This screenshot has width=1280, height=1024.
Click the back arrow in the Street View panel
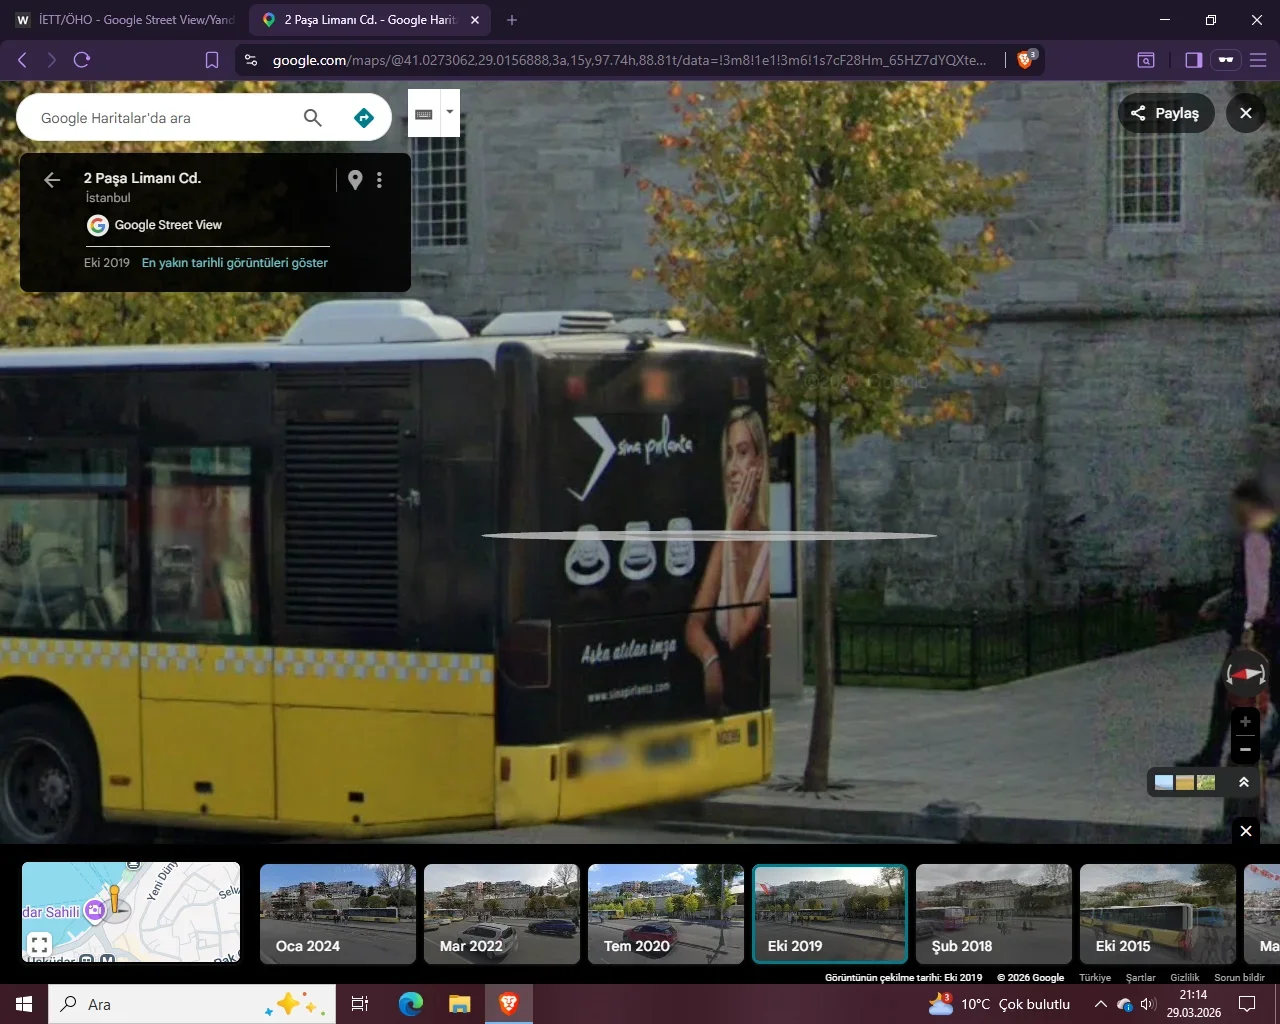[x=52, y=180]
